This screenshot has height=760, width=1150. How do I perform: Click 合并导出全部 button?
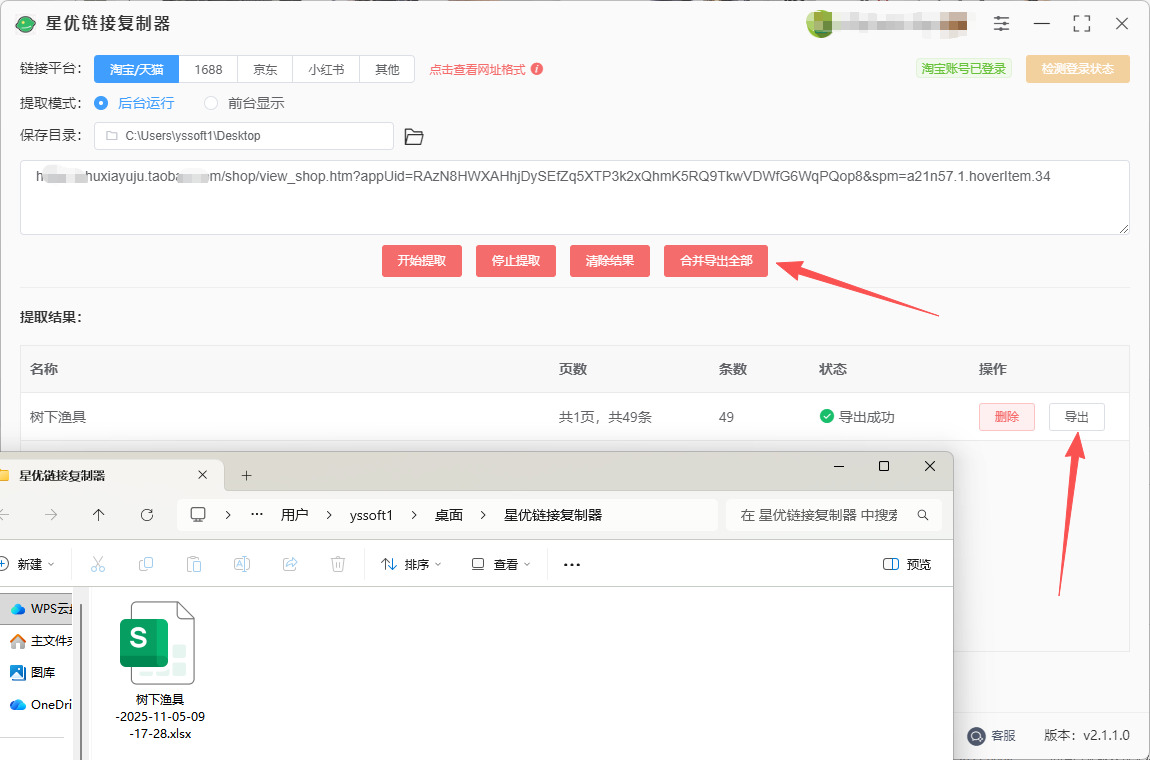tap(716, 260)
